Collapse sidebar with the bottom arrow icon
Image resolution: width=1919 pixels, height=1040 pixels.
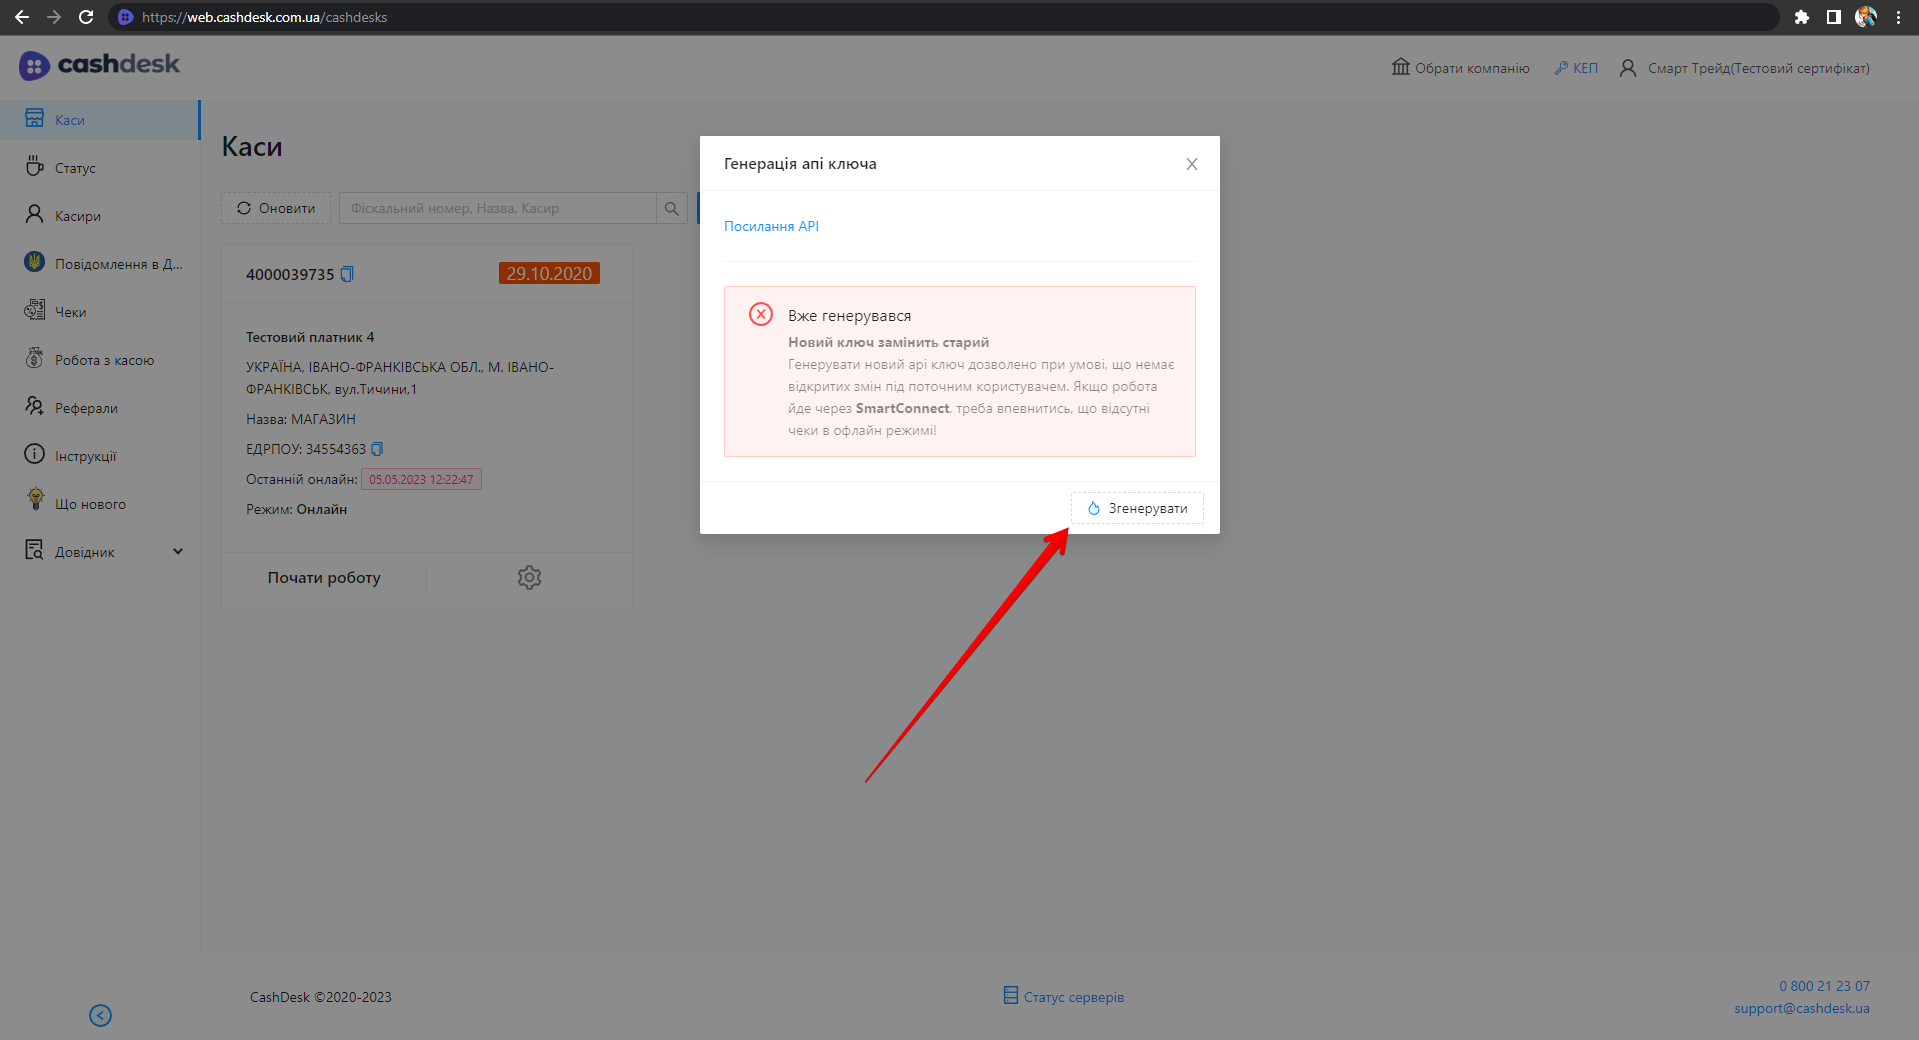[x=100, y=1015]
